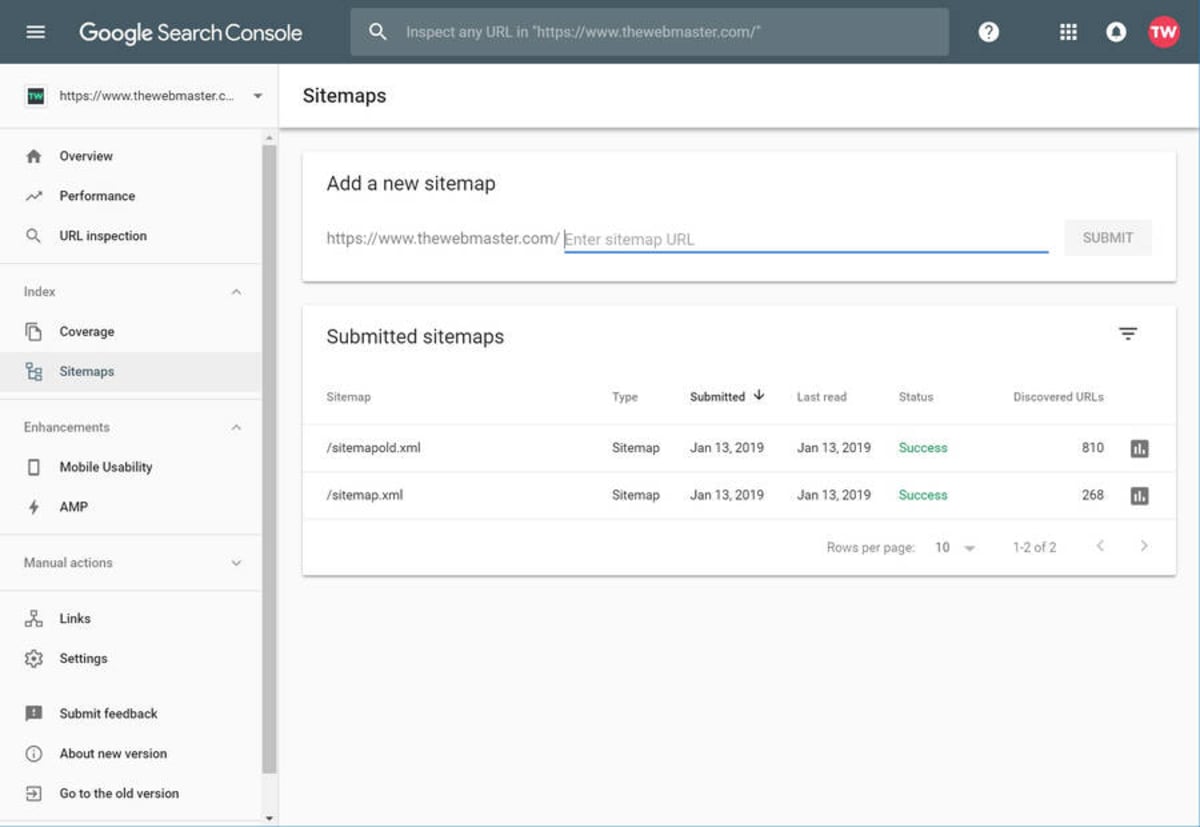Click Success status of /sitemapold.xml
Screen dimensions: 1200x827
[x=923, y=448]
